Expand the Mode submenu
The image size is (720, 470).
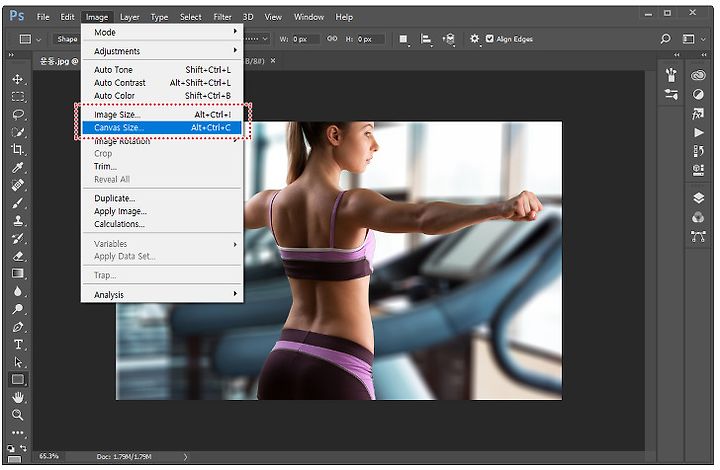[x=162, y=32]
